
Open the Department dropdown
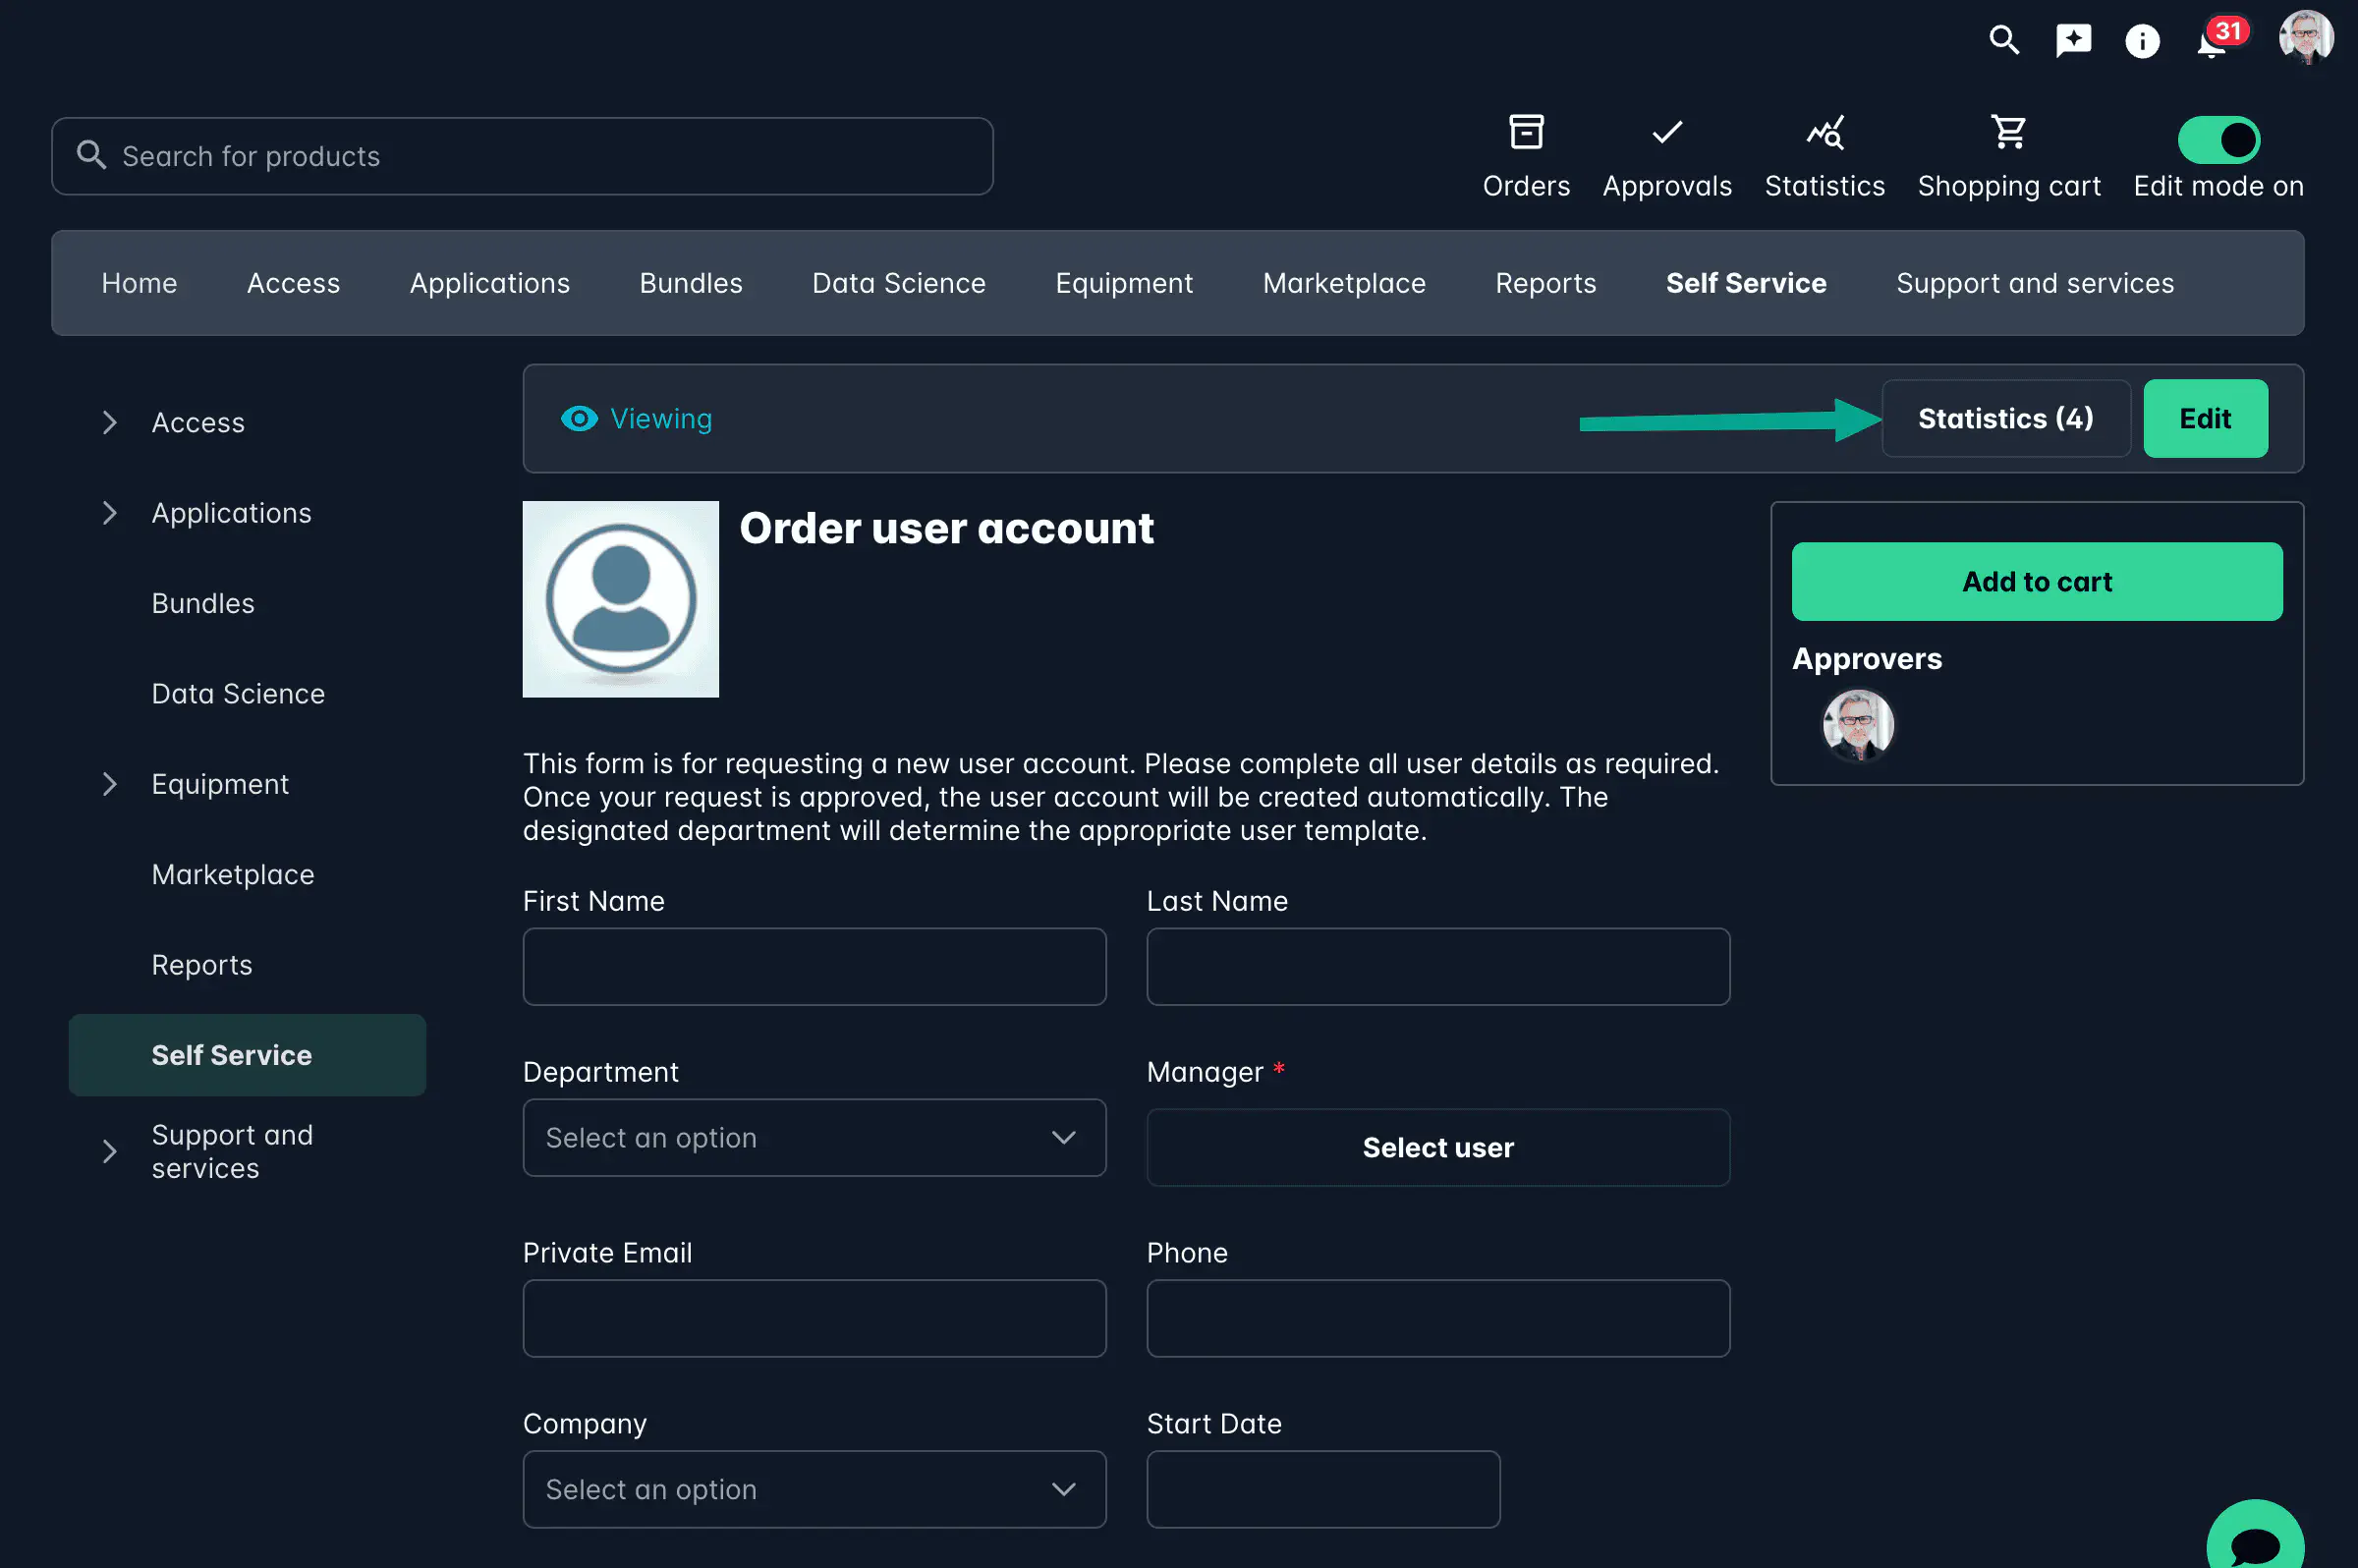tap(813, 1137)
